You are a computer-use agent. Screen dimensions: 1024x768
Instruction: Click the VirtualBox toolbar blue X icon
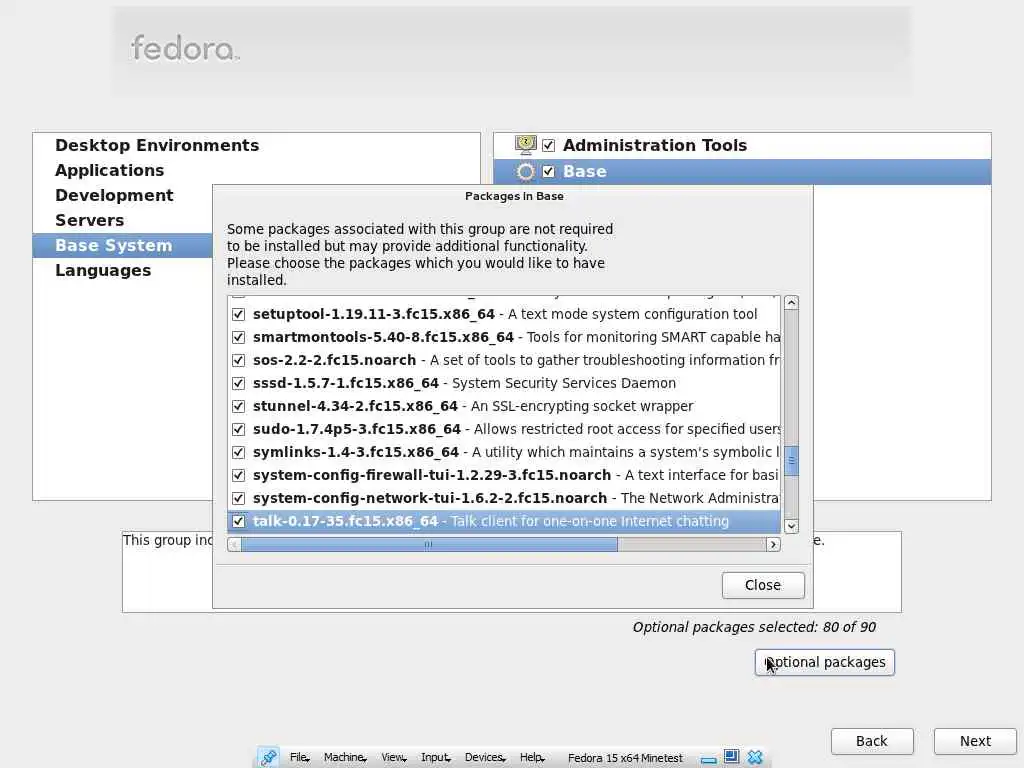[755, 757]
